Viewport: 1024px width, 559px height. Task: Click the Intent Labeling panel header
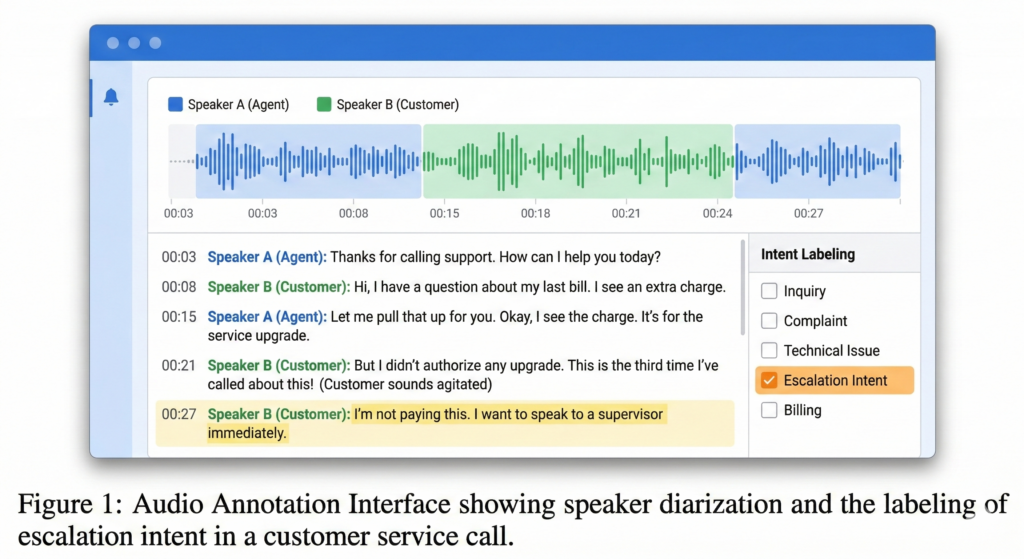coord(808,254)
